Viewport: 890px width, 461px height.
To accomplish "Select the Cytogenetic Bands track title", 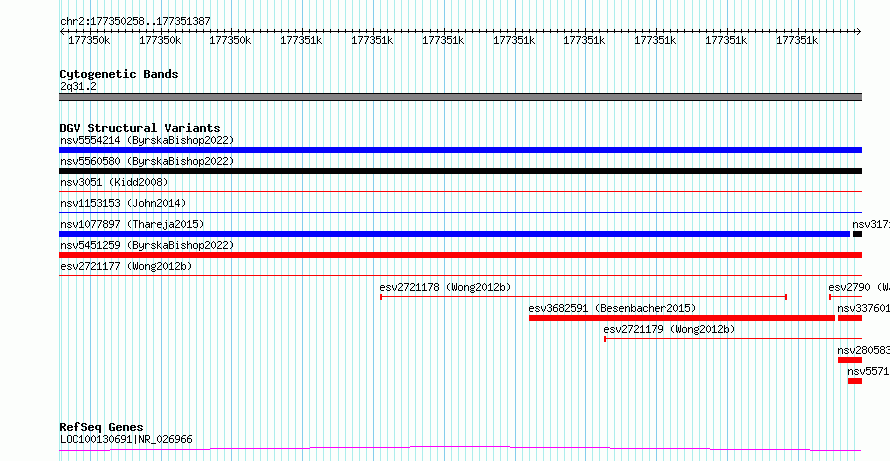I will 119,74.
